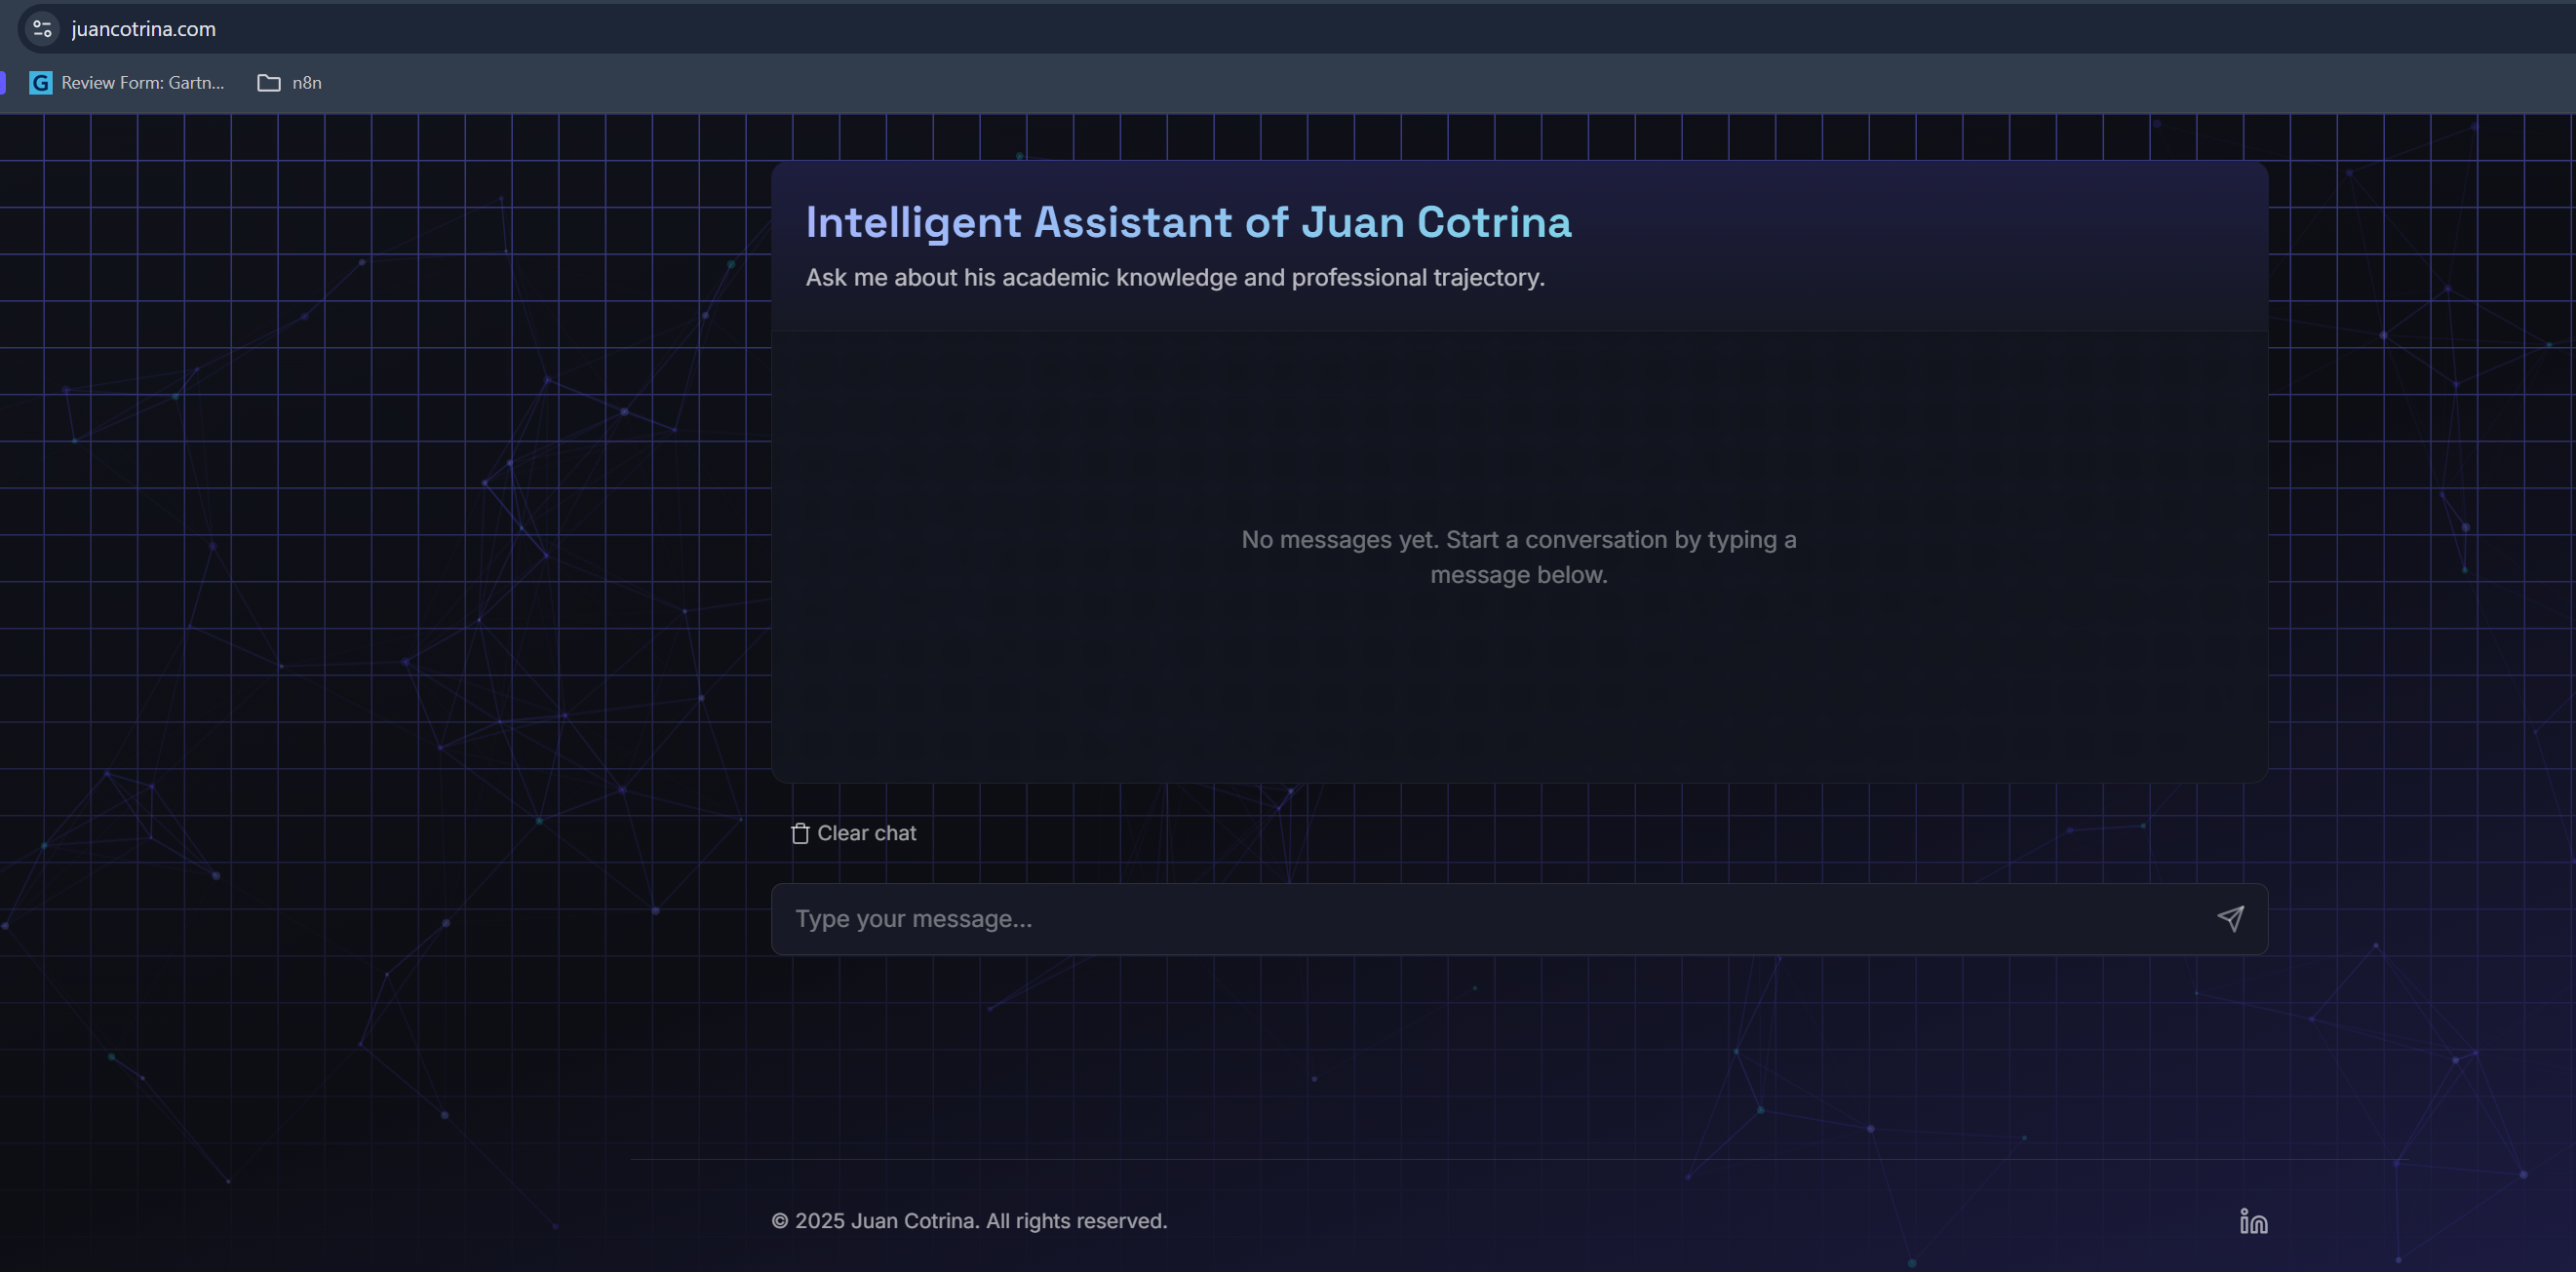Click the word trajectory in the subtitle

[1487, 277]
